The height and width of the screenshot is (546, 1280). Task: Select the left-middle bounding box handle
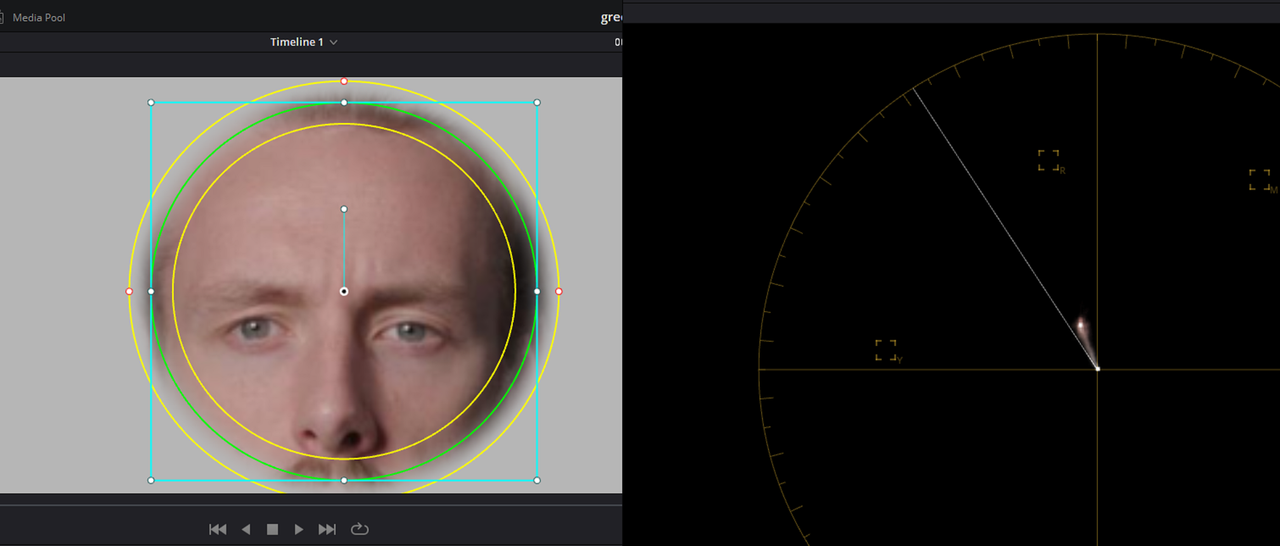point(151,291)
